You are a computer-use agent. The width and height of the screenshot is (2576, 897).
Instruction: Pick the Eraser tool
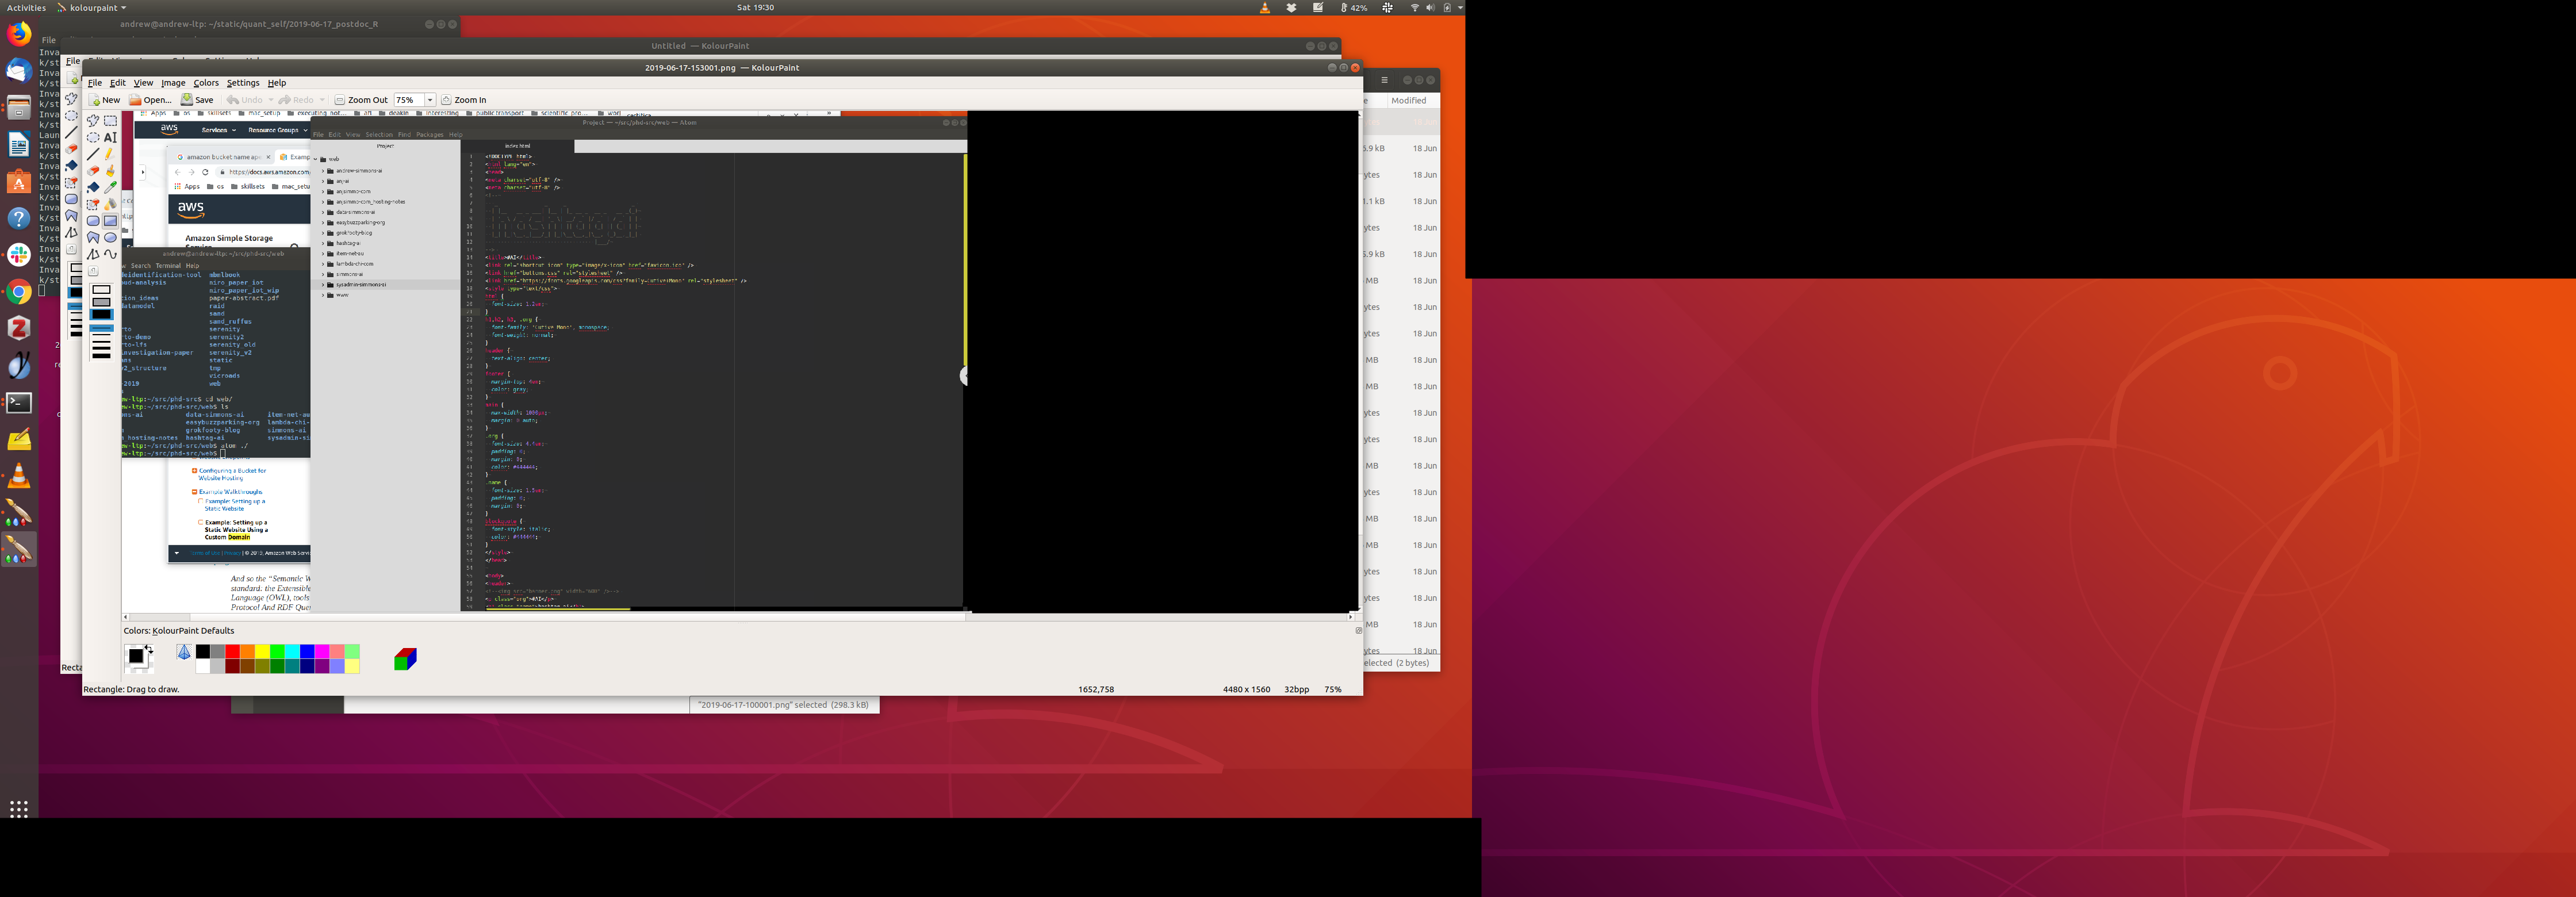click(x=93, y=171)
